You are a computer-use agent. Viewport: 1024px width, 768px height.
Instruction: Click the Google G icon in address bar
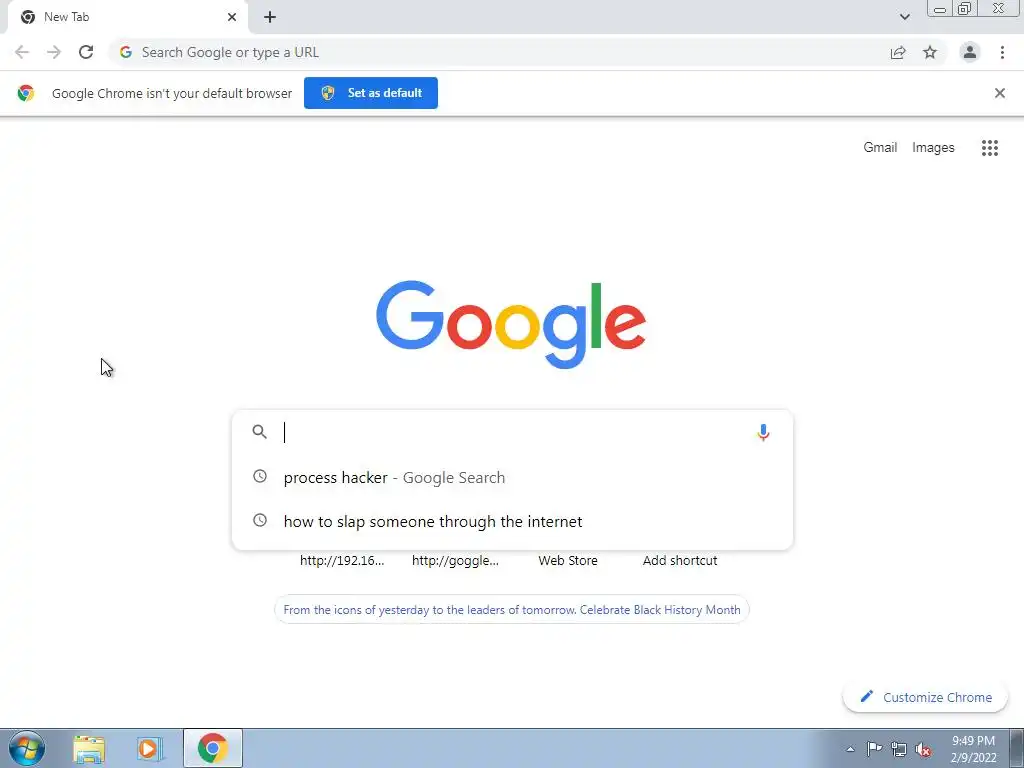coord(125,52)
